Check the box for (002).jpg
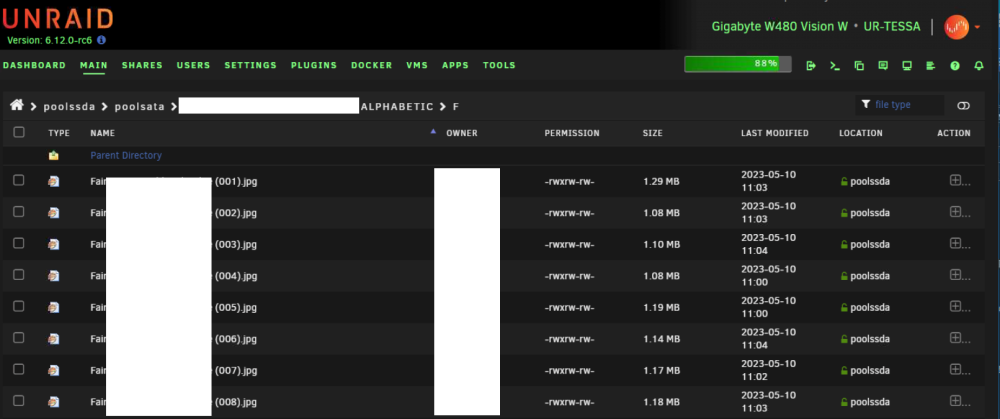The height and width of the screenshot is (419, 1000). coord(18,212)
